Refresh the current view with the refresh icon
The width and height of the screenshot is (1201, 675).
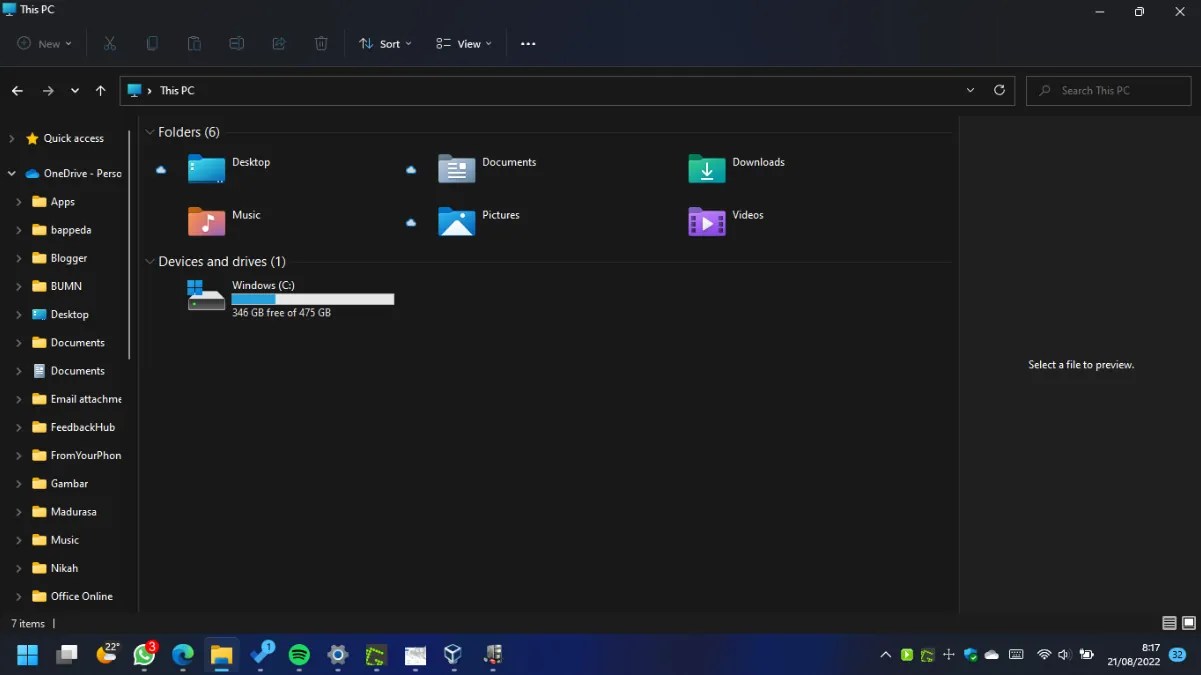point(999,90)
